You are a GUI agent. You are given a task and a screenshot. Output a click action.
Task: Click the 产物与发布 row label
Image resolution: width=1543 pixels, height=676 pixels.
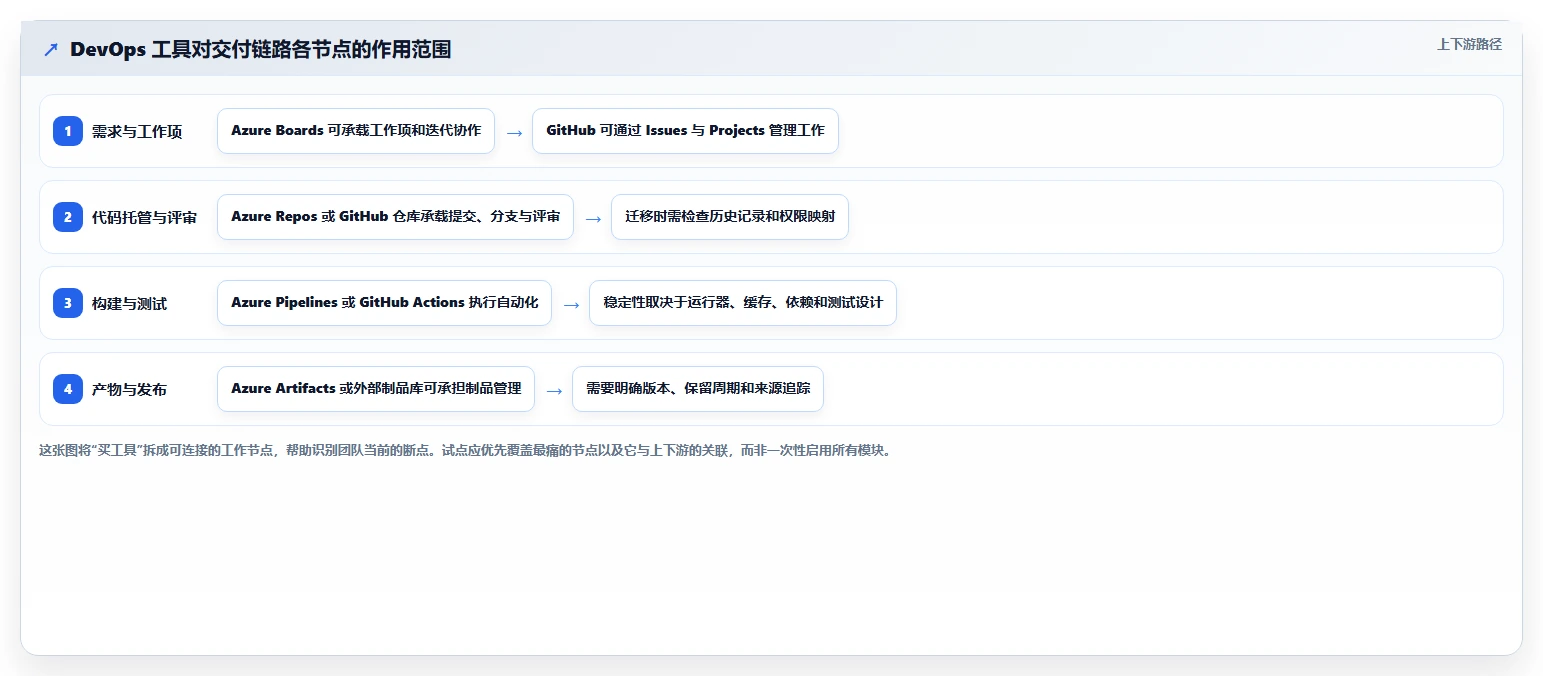coord(129,390)
